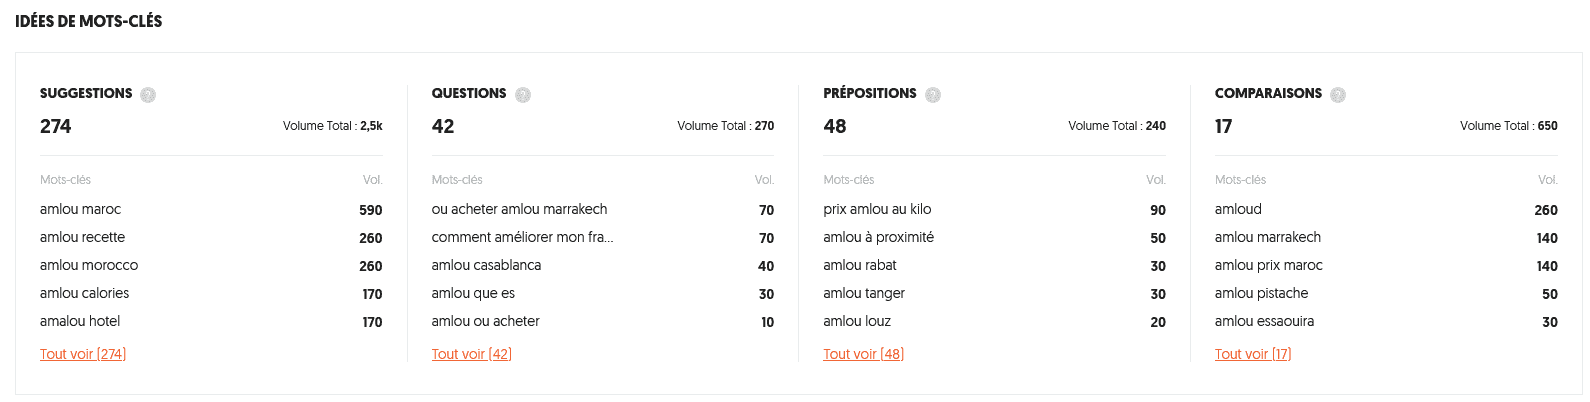Select the keyword 'amlou tanger'
Image resolution: width=1590 pixels, height=402 pixels.
click(x=864, y=294)
